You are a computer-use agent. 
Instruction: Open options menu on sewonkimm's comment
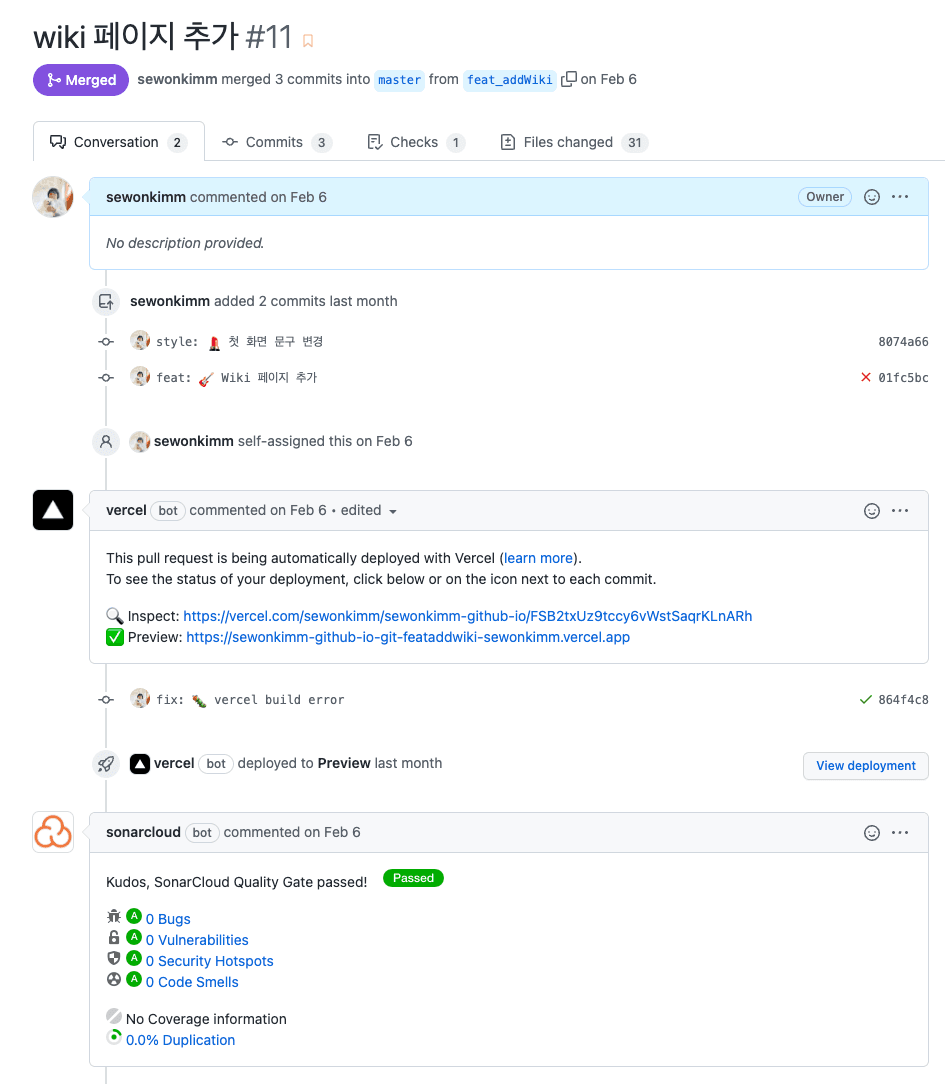900,197
